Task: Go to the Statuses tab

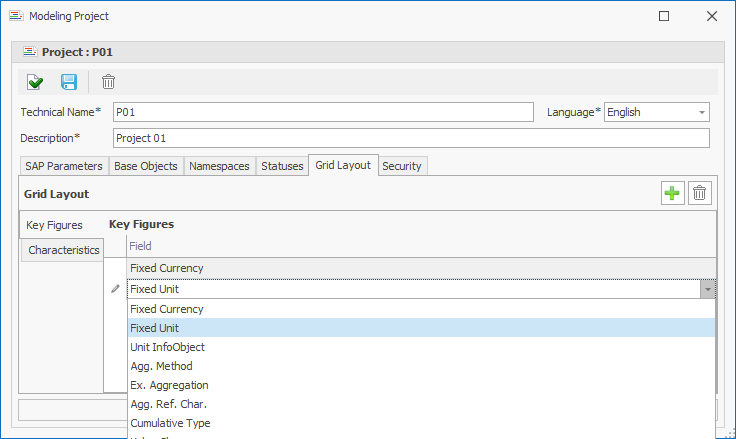Action: [x=282, y=166]
